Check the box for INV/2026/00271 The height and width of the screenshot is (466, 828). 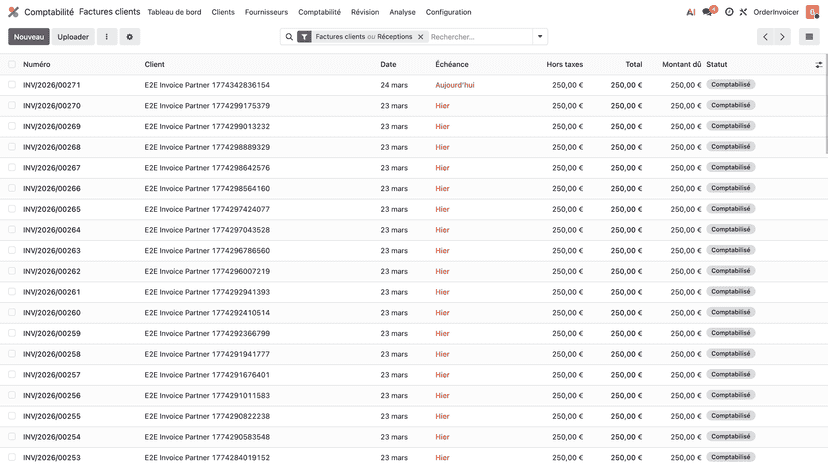click(x=12, y=85)
